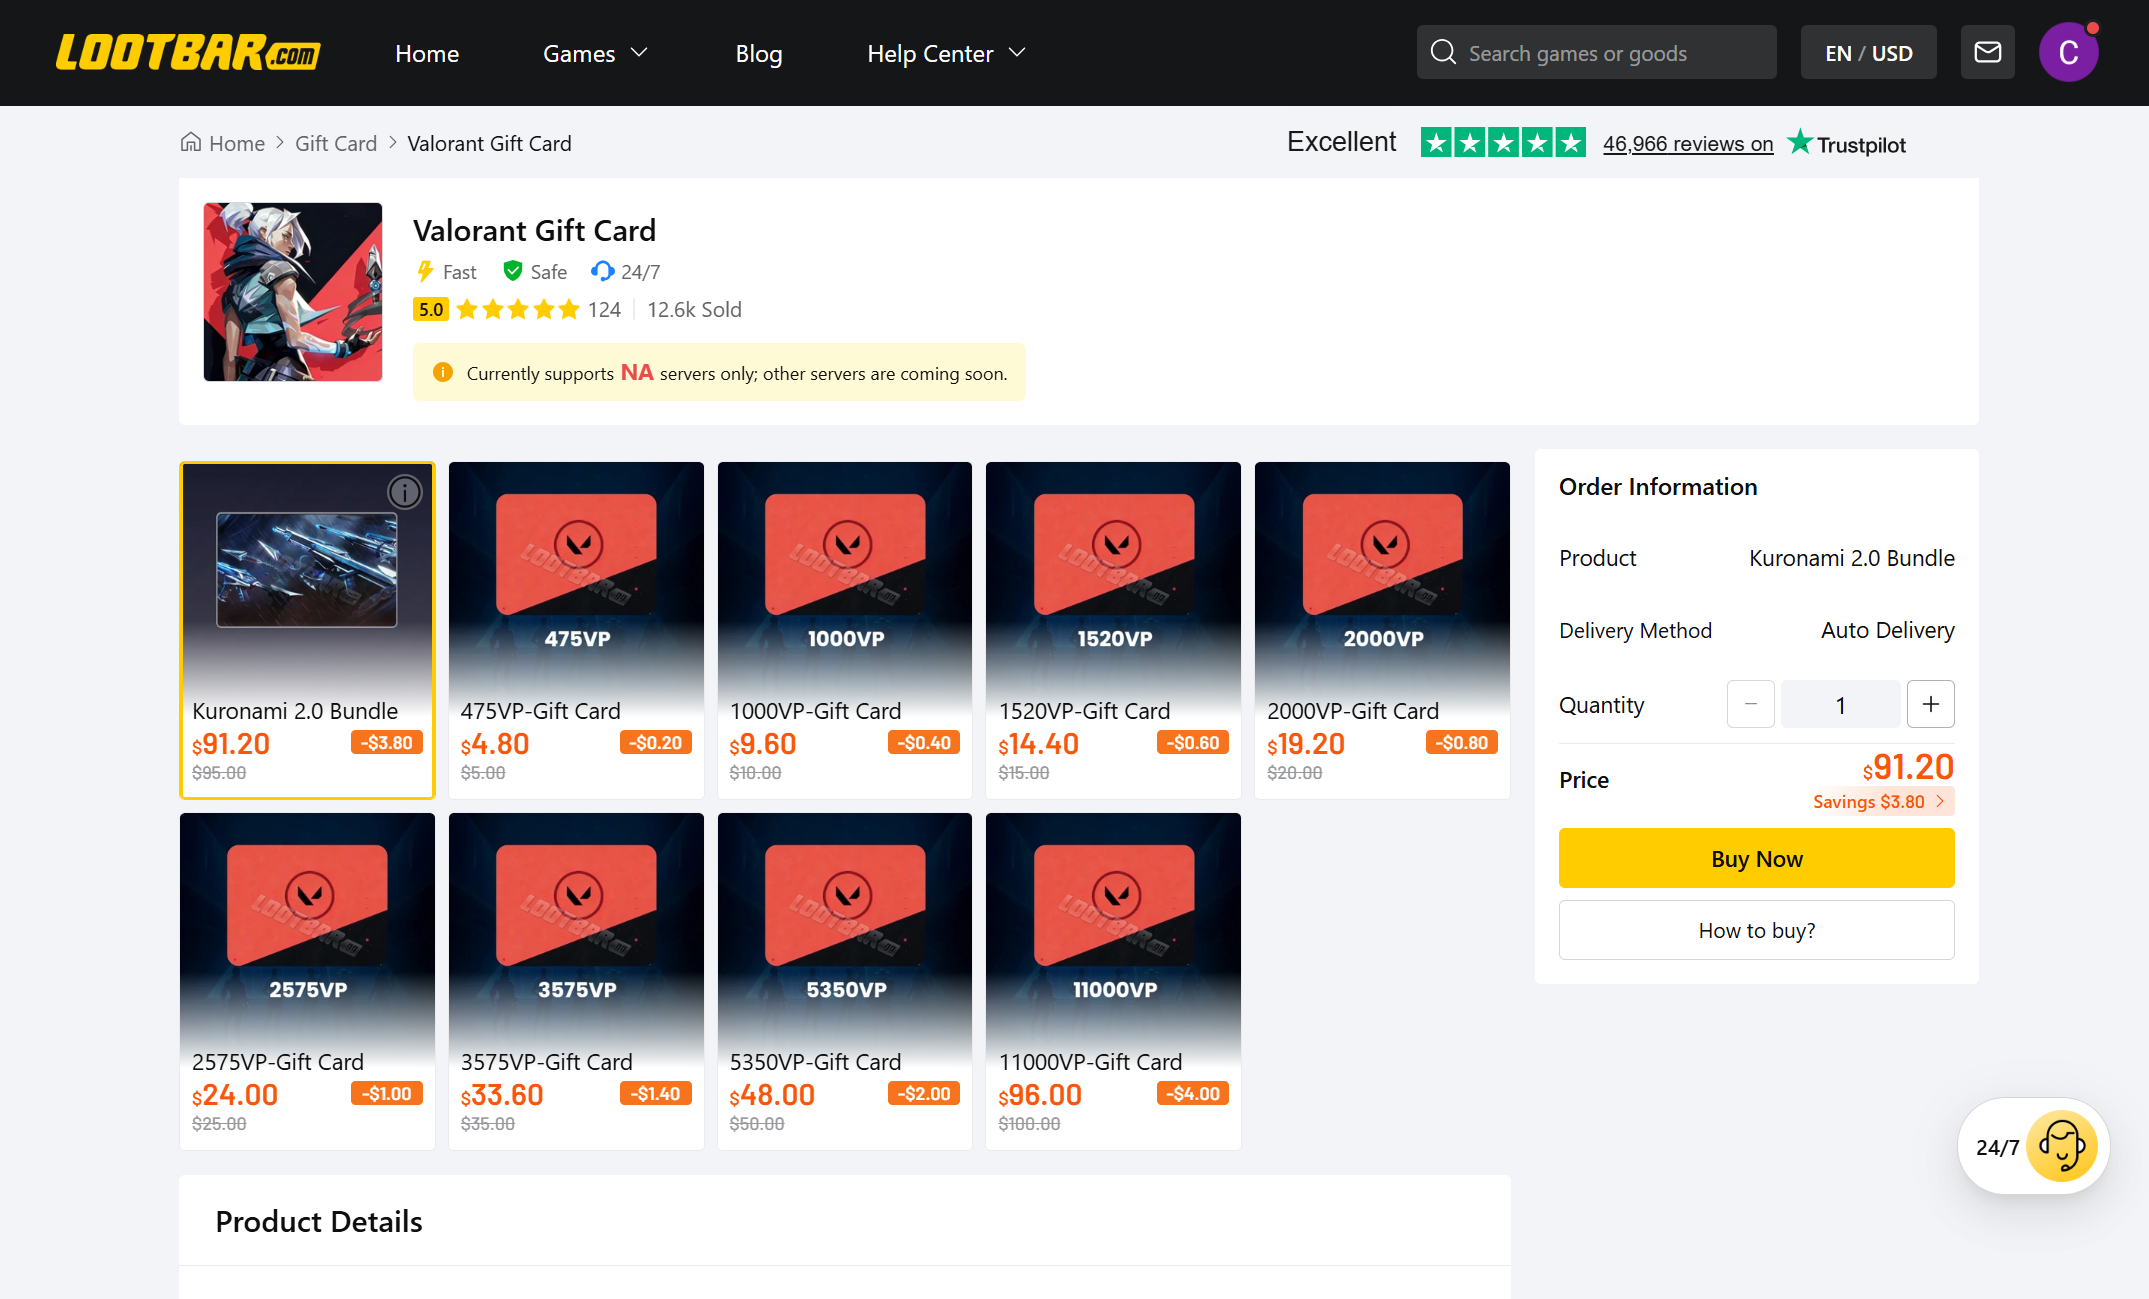The width and height of the screenshot is (2149, 1299).
Task: Click the home icon in breadcrumb
Action: [190, 142]
